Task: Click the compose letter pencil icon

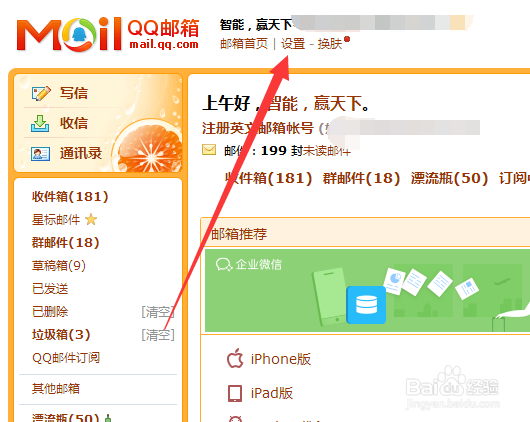Action: click(x=41, y=93)
